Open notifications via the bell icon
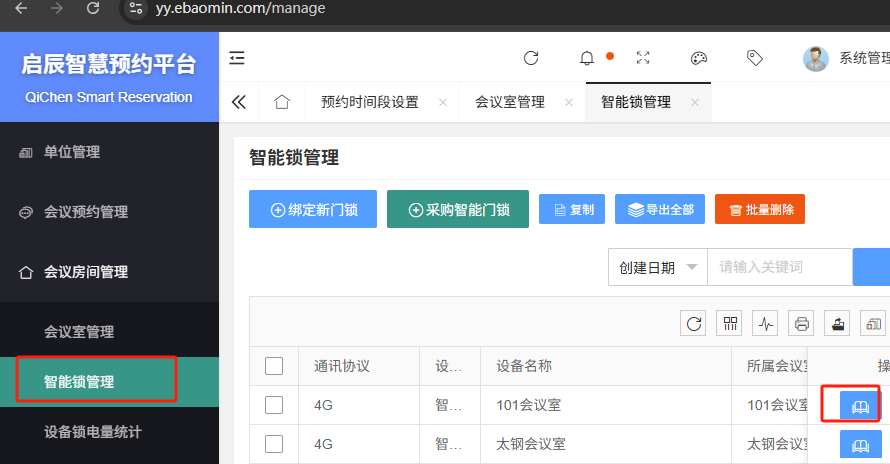 [x=587, y=58]
